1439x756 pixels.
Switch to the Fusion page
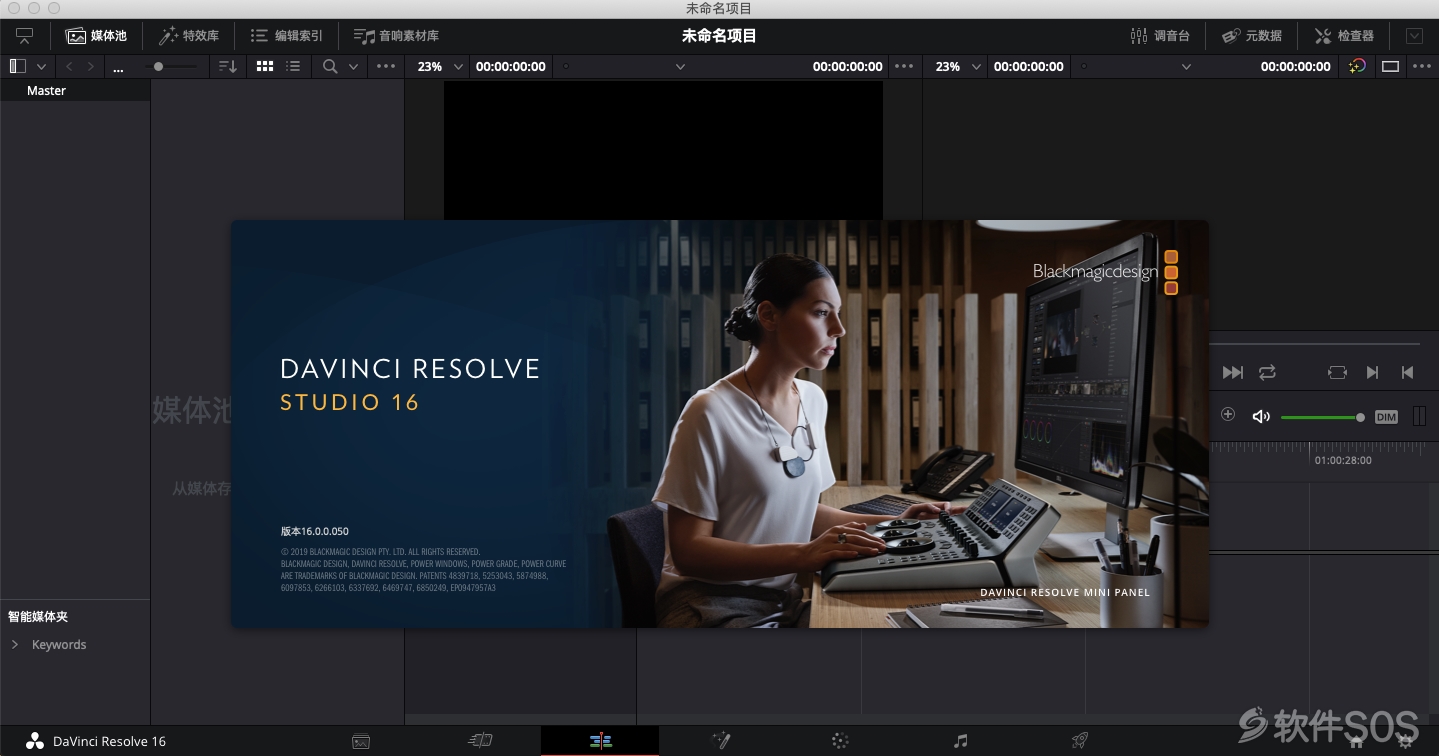(720, 741)
